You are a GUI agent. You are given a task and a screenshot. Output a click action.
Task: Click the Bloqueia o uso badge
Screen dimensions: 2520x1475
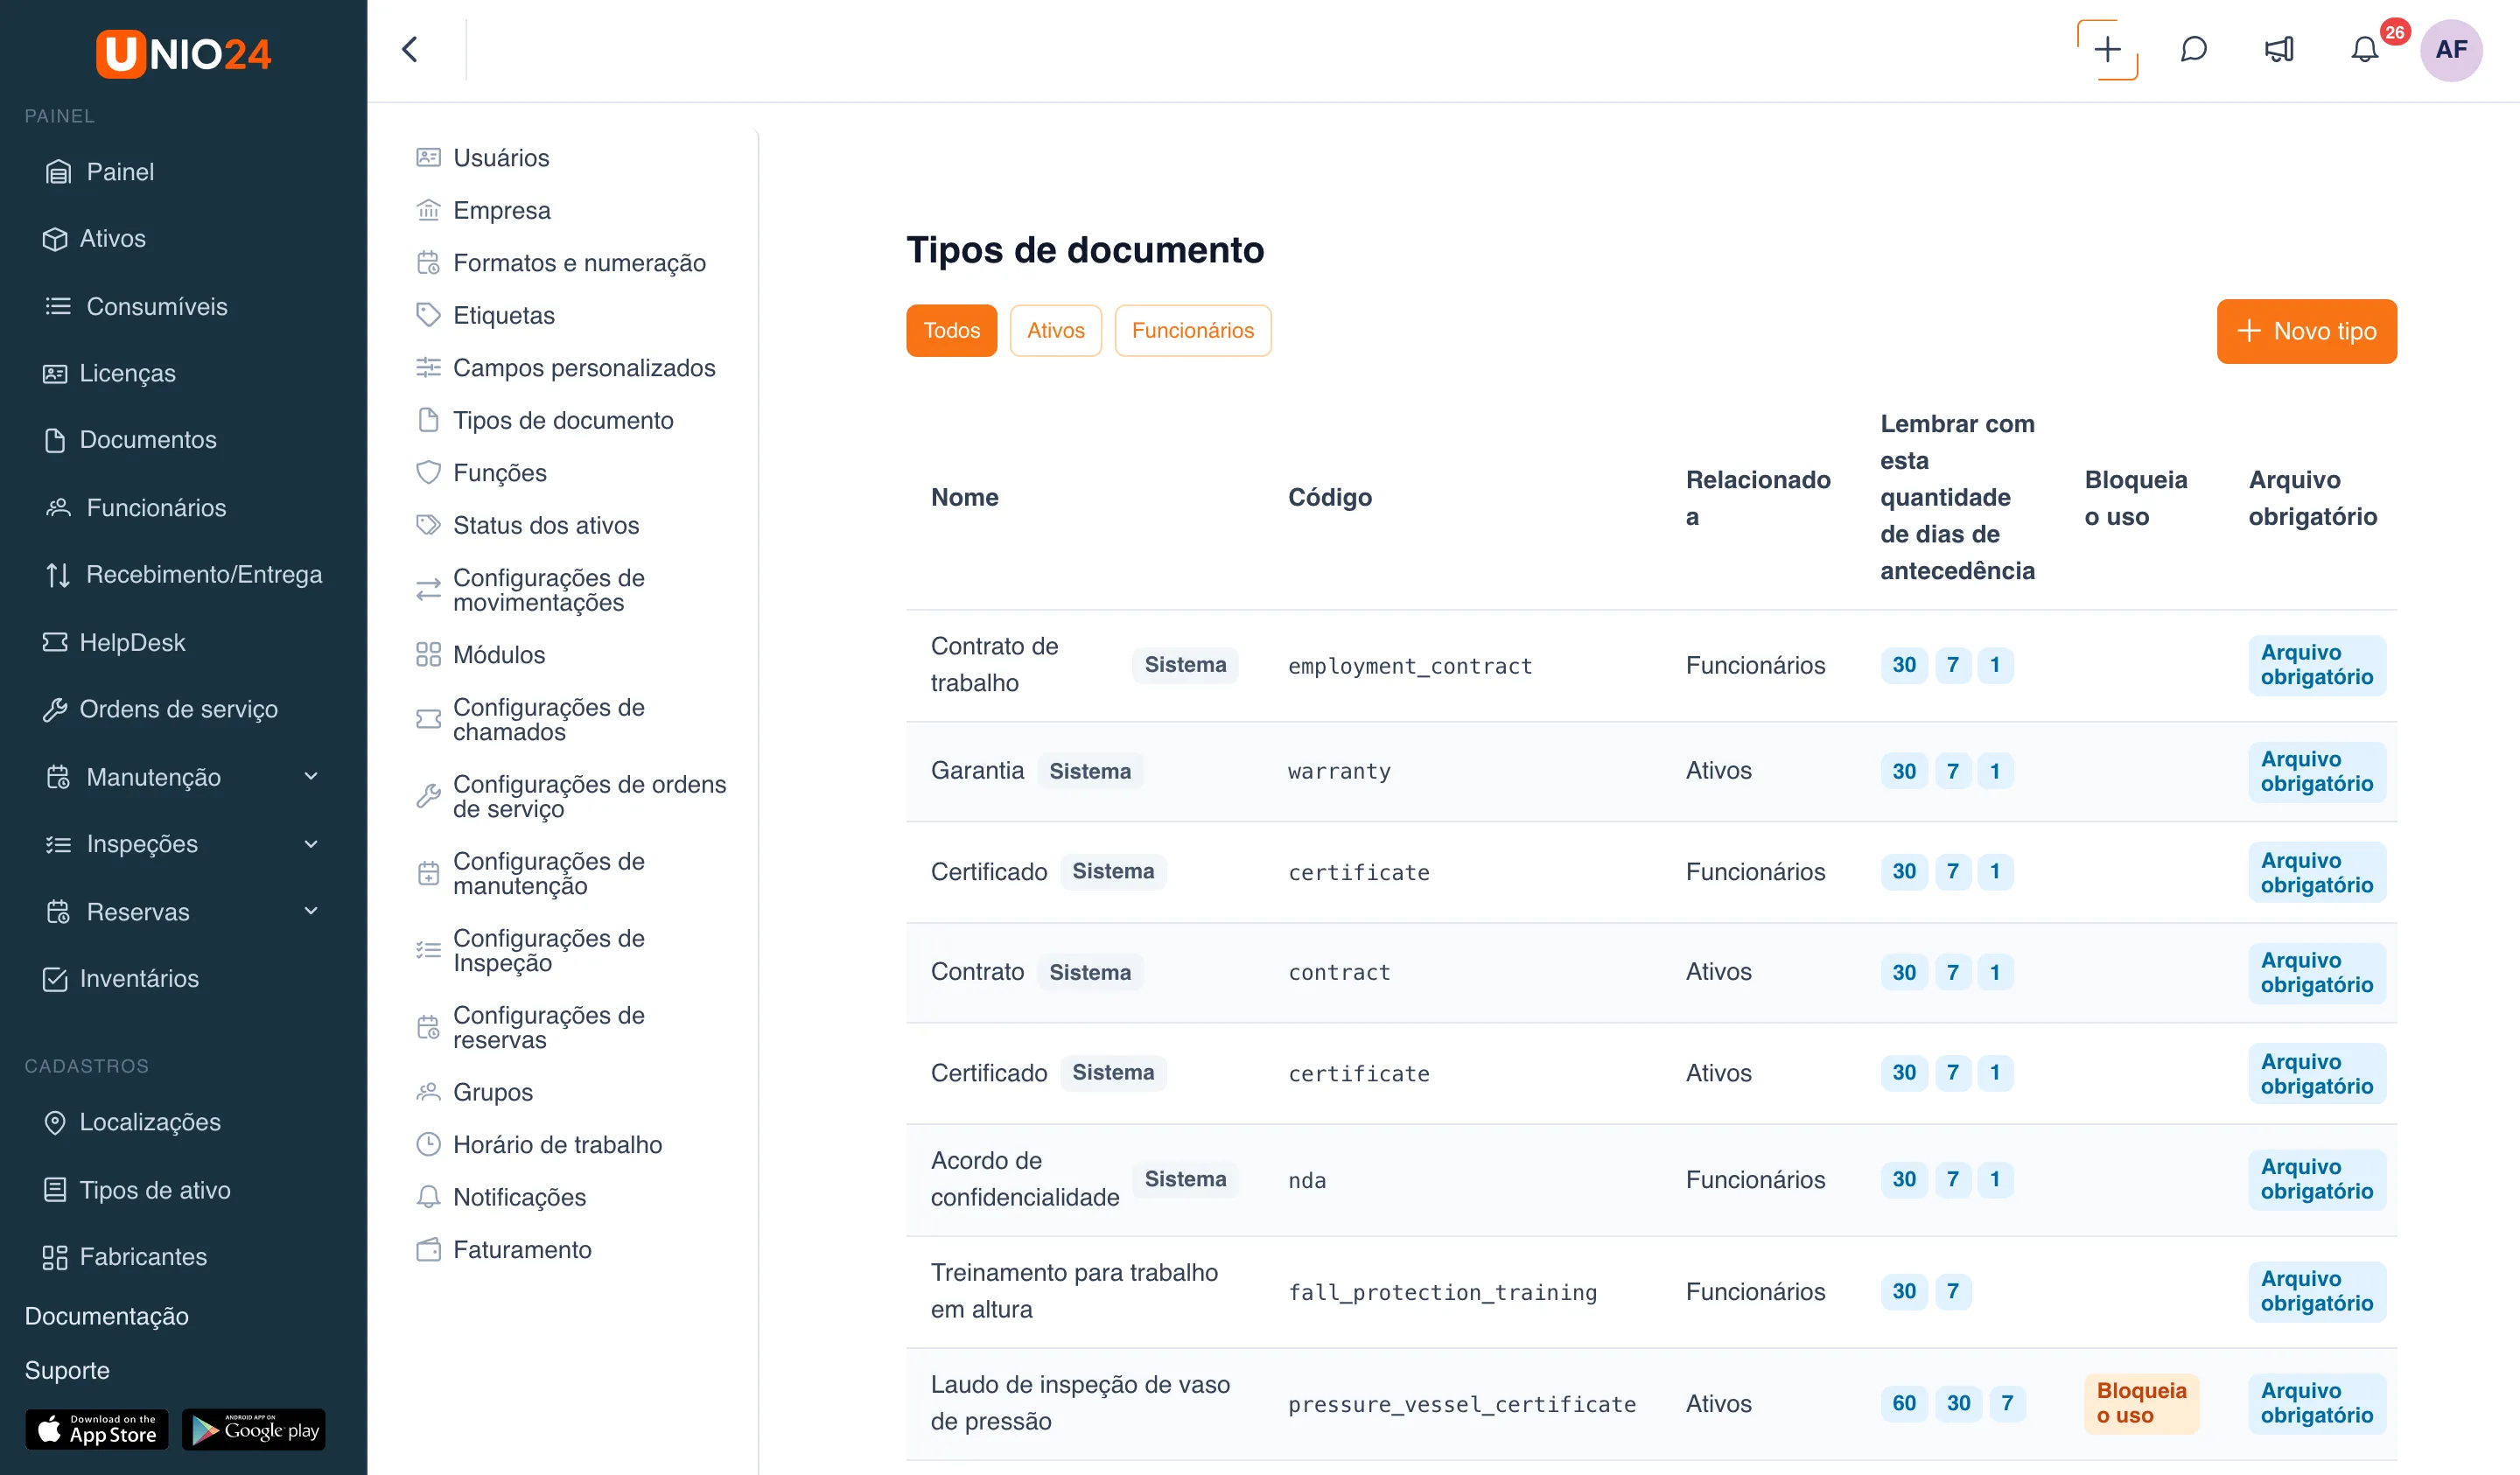[x=2141, y=1403]
